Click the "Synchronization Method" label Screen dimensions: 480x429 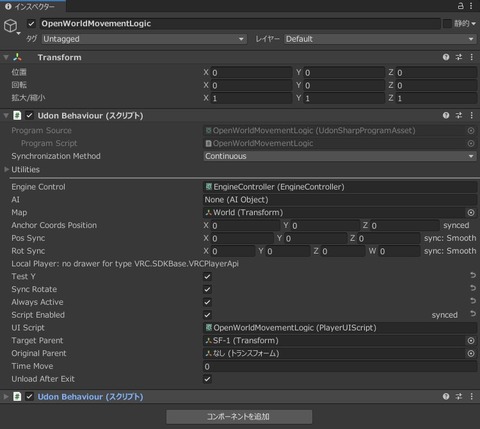56,156
